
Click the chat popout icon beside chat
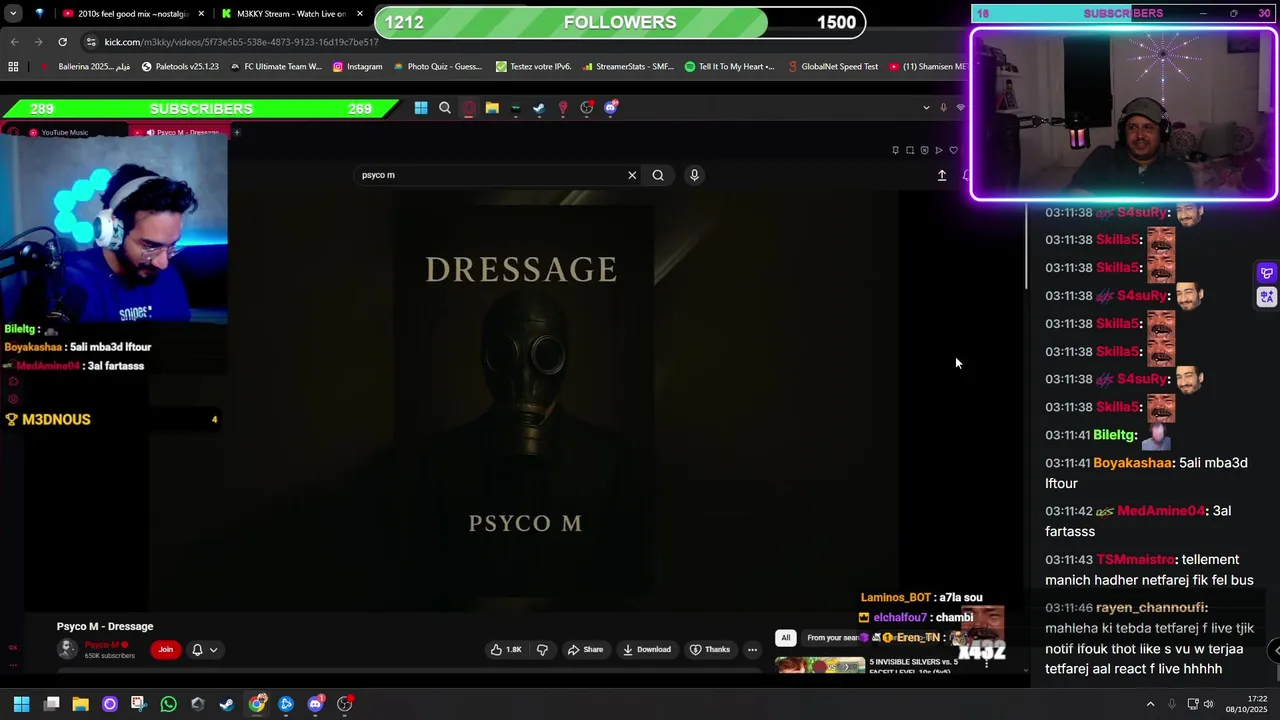(x=1267, y=273)
